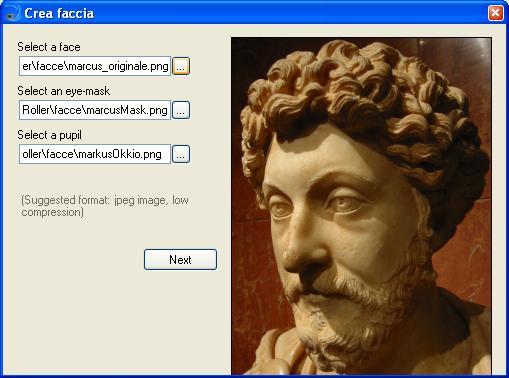Click the suggested format hint text
Image resolution: width=509 pixels, height=378 pixels.
(x=105, y=206)
